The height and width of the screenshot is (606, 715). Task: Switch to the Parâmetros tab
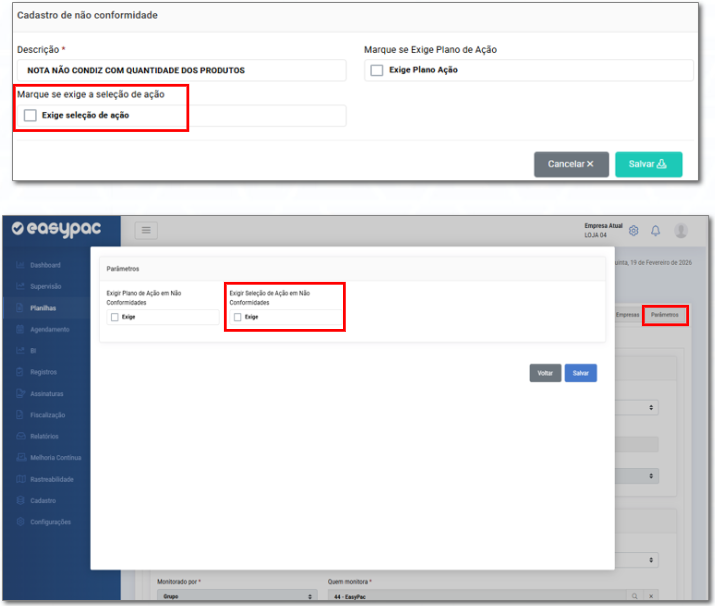click(x=664, y=315)
